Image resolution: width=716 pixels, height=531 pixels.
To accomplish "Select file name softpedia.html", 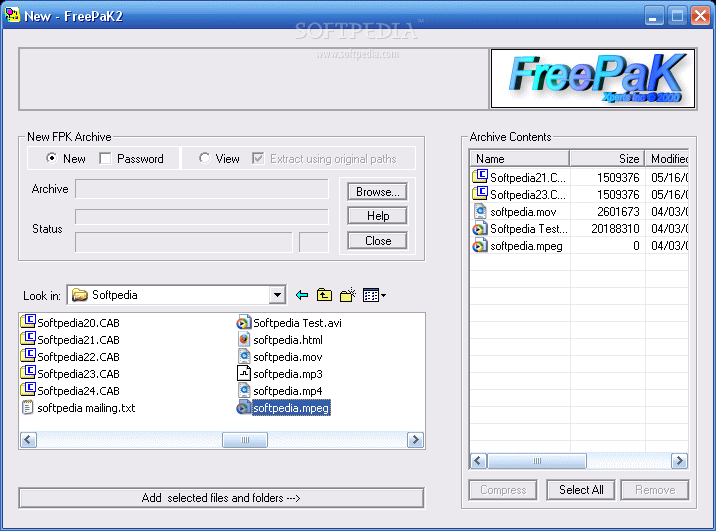I will (288, 340).
